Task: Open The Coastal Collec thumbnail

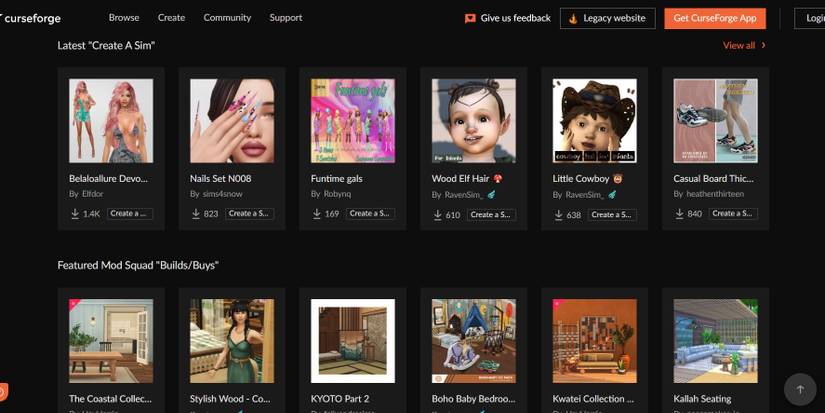Action: [111, 341]
